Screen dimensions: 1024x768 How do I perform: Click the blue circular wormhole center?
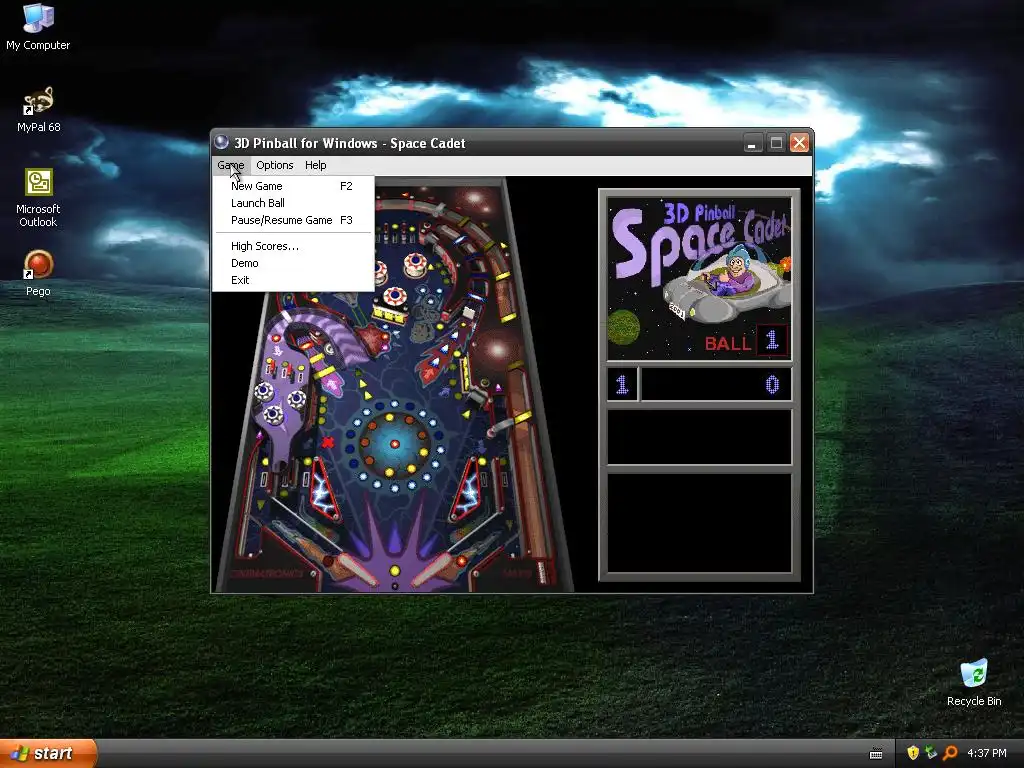point(394,444)
